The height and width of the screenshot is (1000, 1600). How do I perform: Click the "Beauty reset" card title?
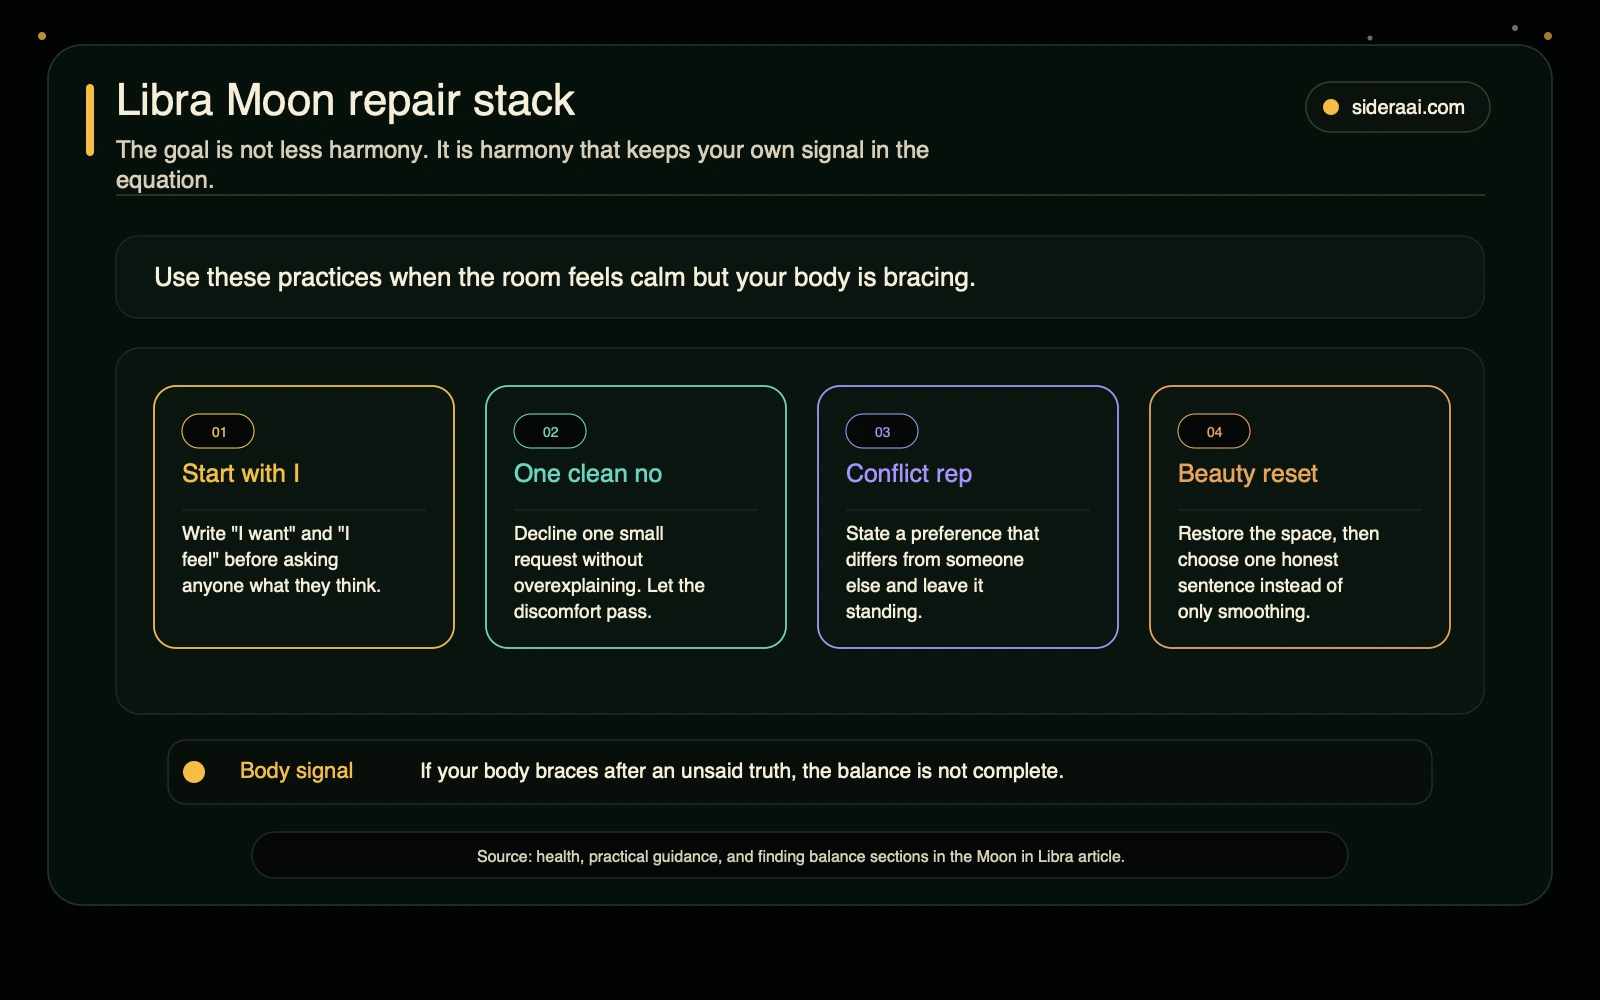[1248, 473]
